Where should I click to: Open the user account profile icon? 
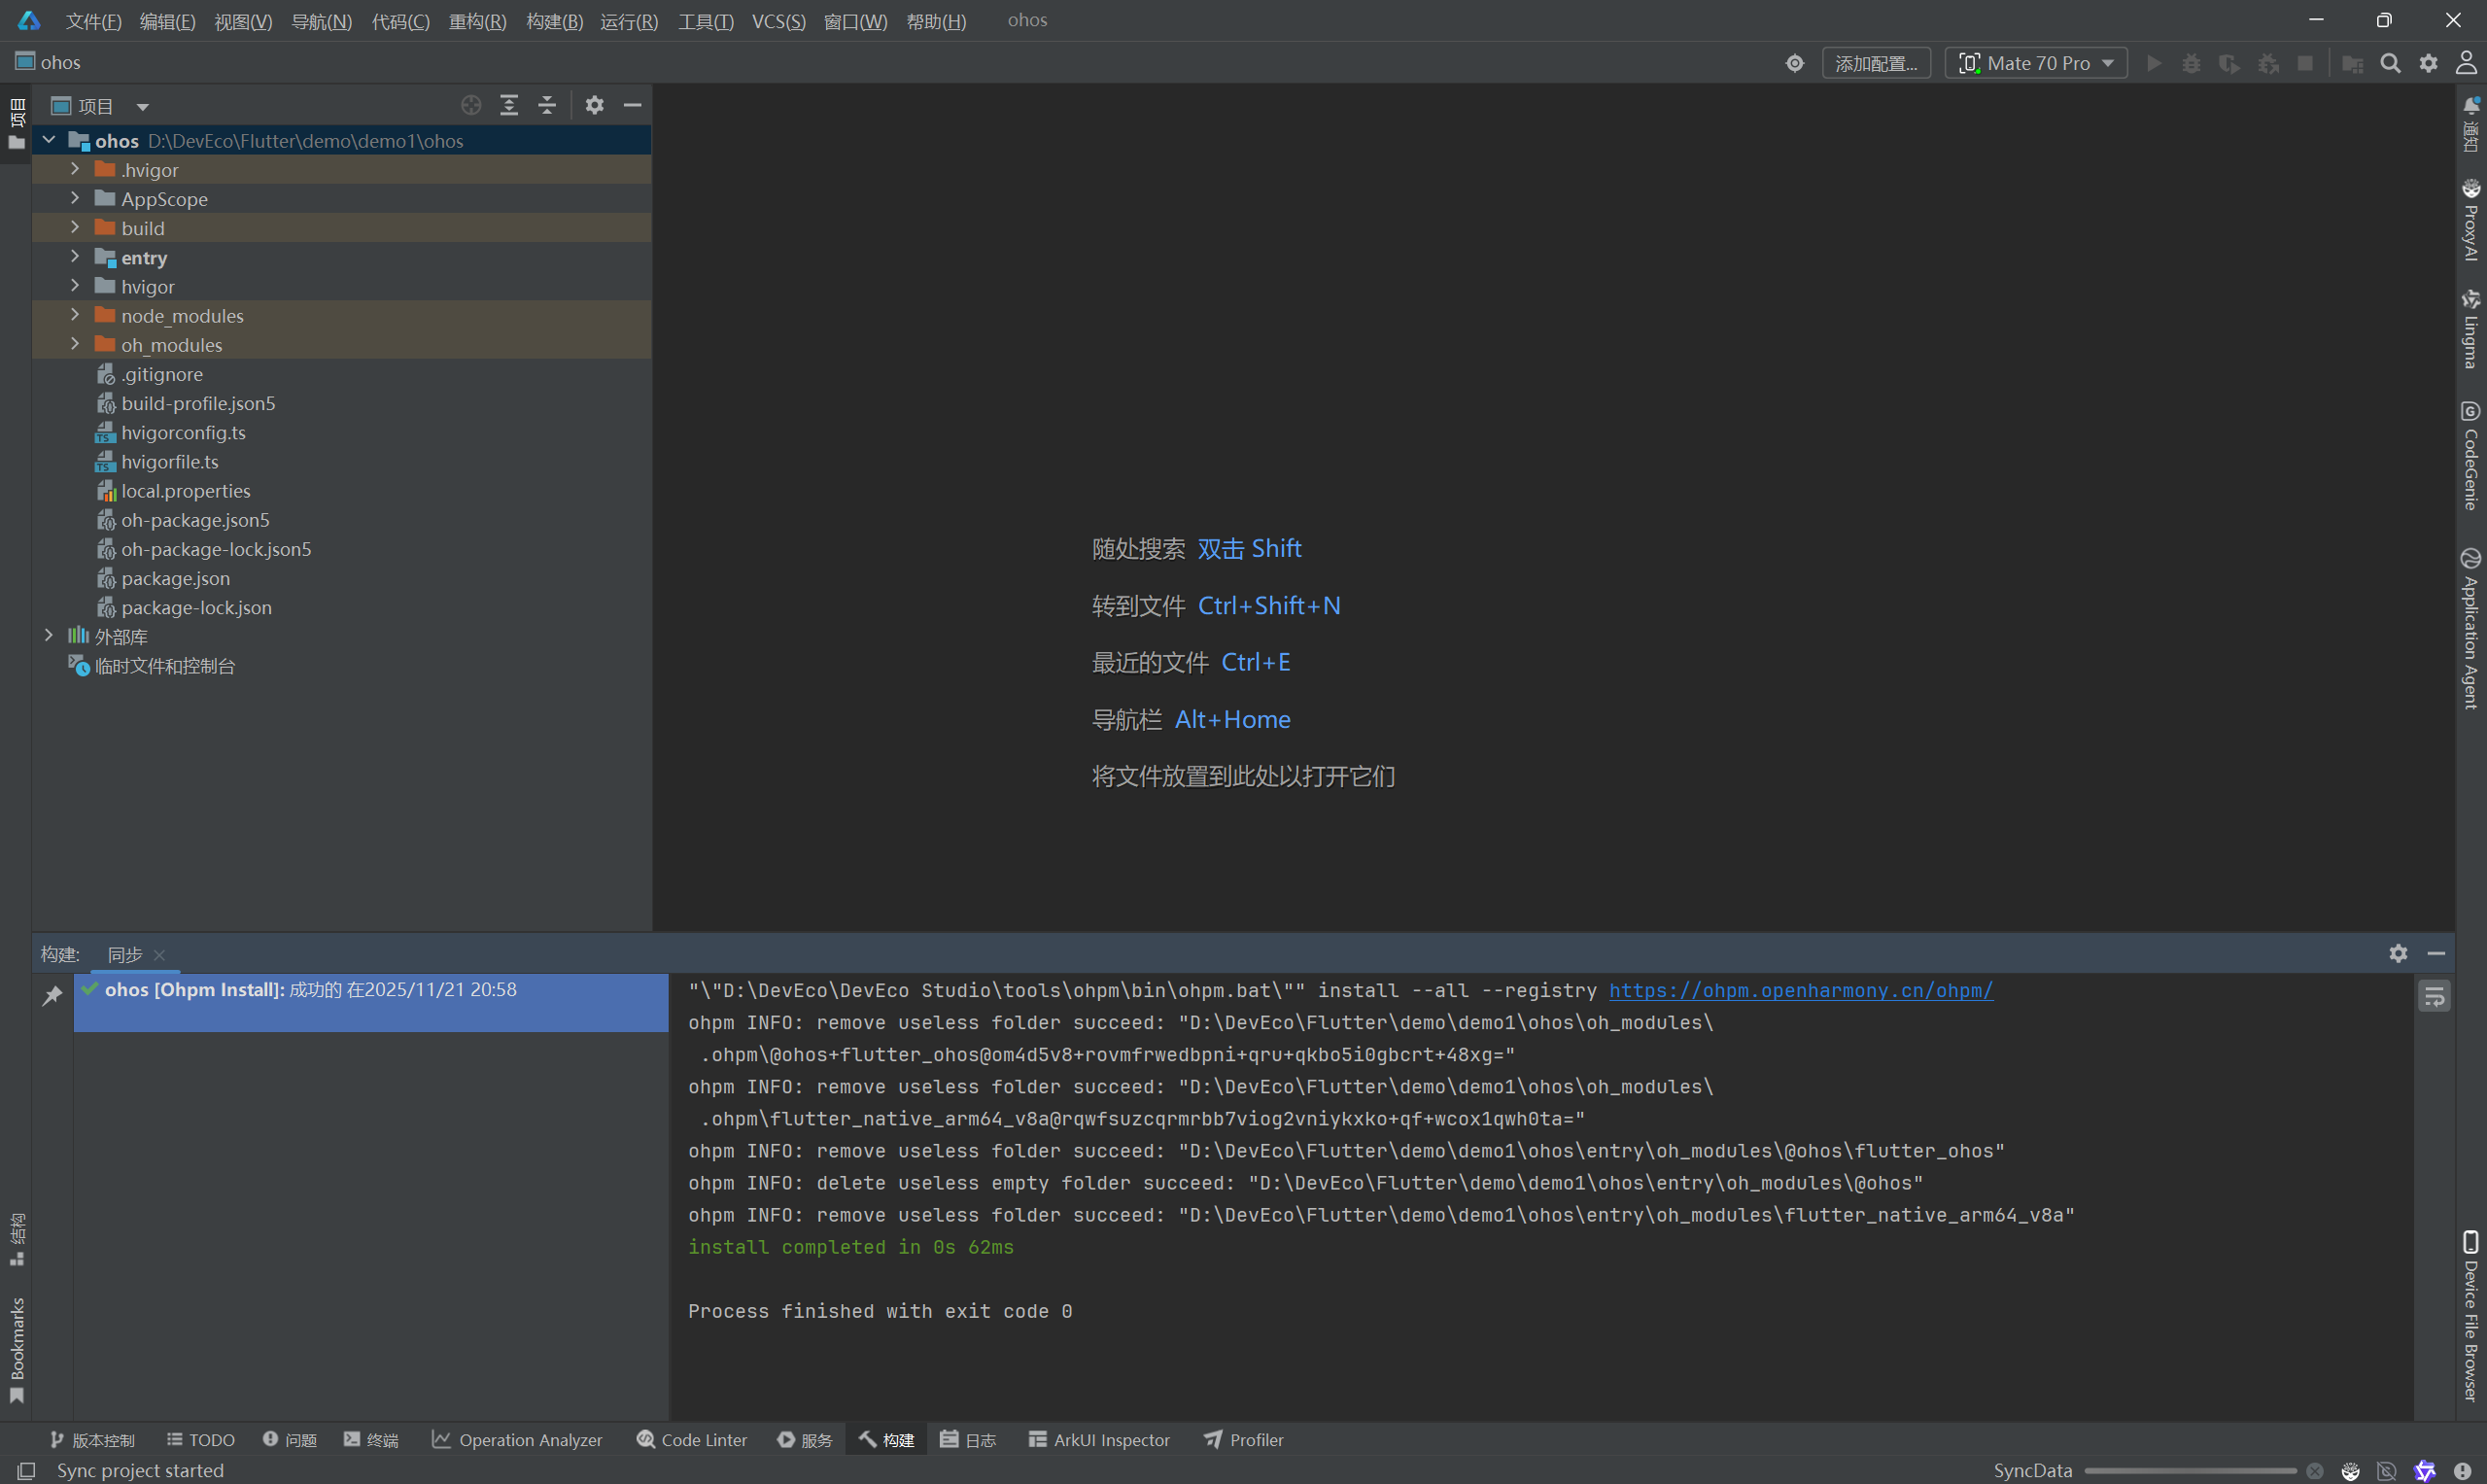pos(2466,63)
